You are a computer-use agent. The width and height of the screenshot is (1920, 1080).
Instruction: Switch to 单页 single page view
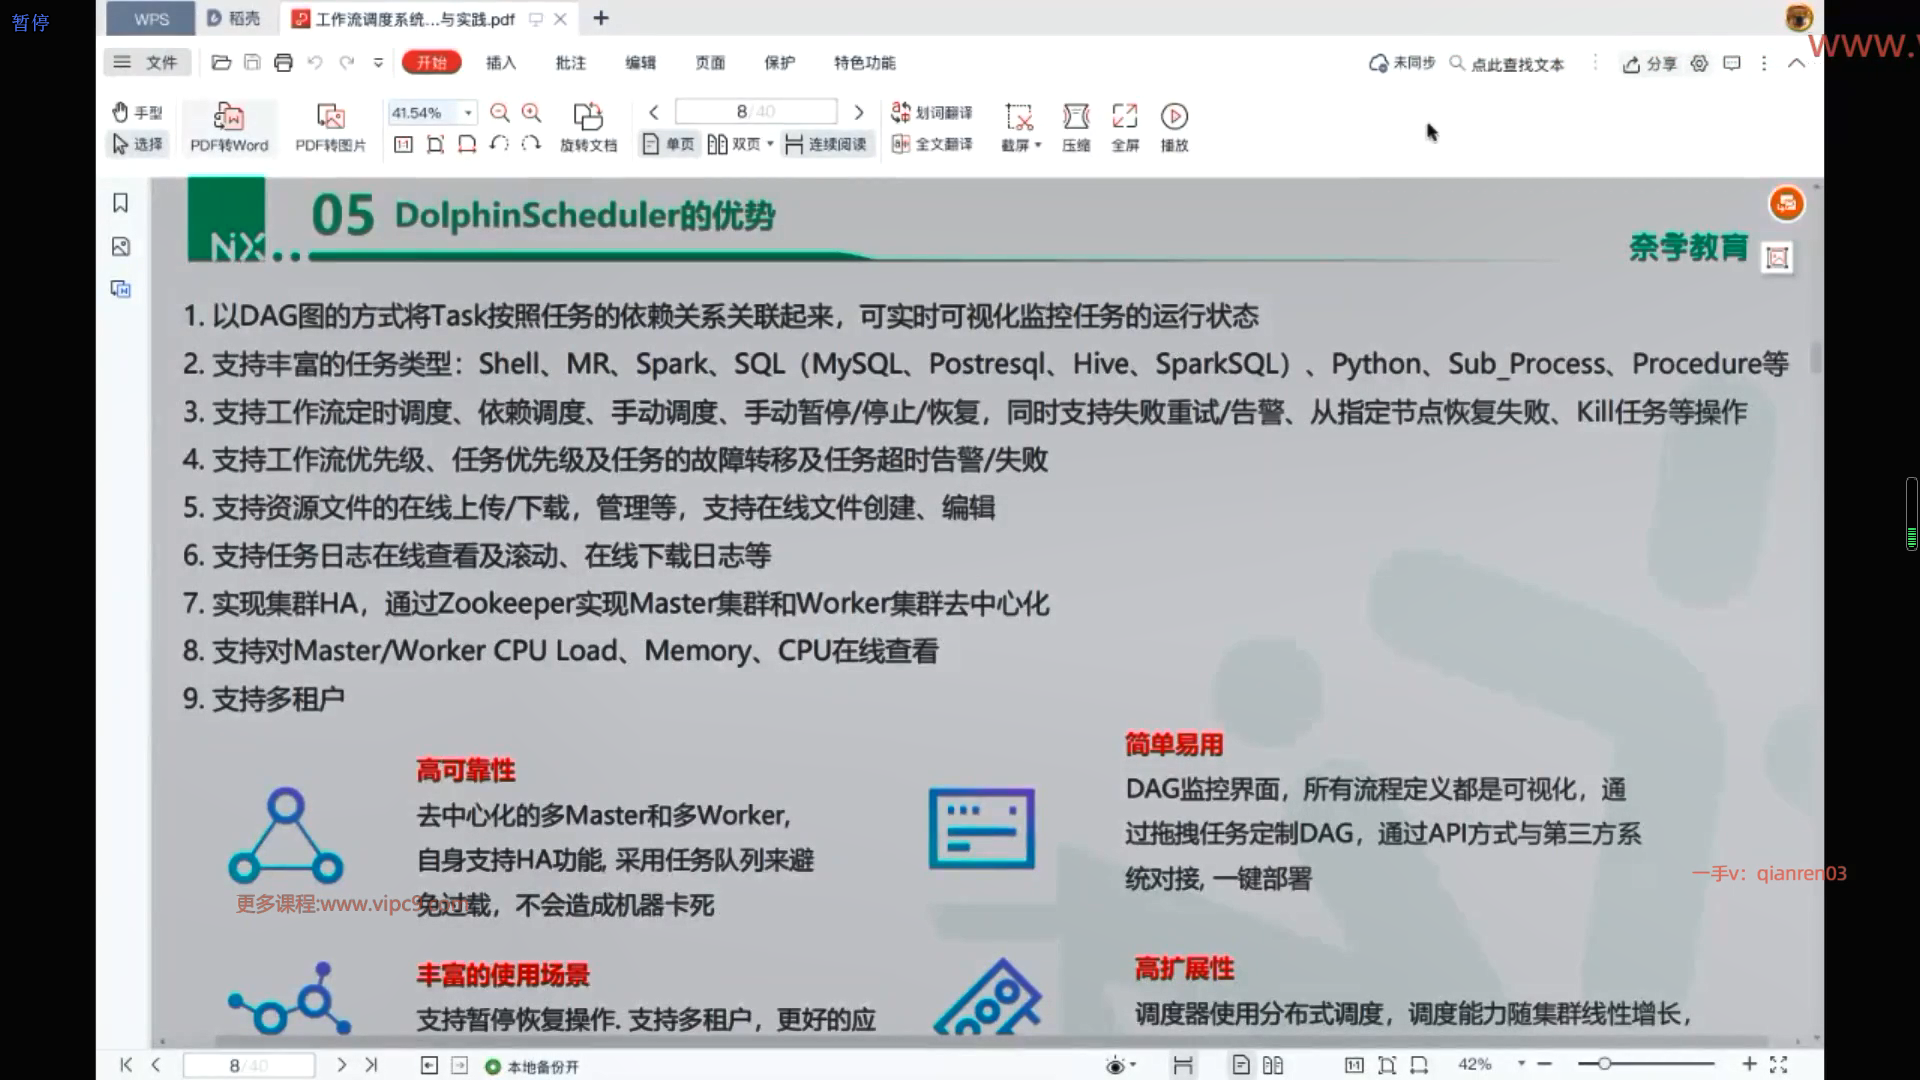(x=669, y=144)
